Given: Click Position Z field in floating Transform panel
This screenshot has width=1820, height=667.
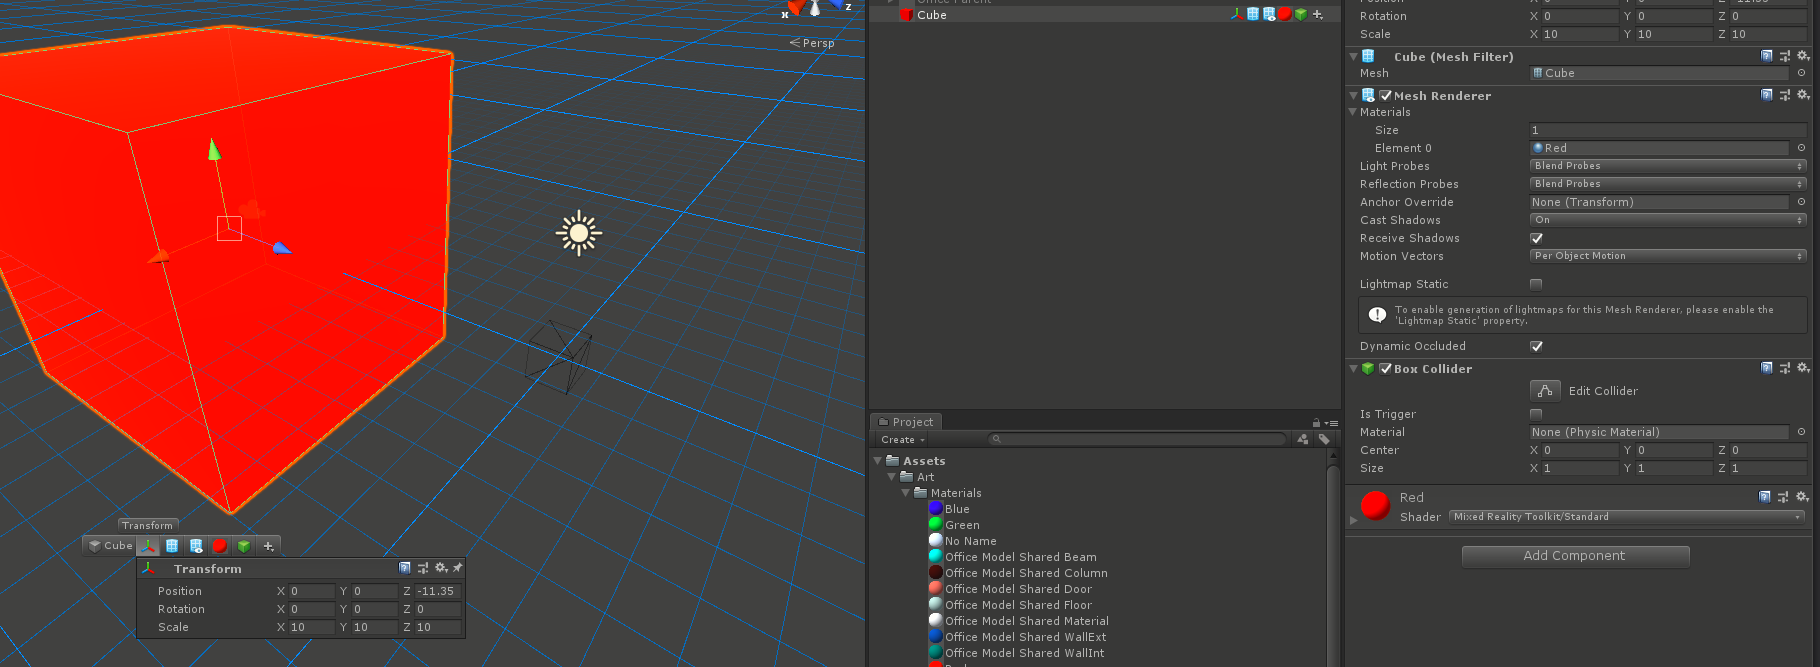Looking at the screenshot, I should (438, 591).
